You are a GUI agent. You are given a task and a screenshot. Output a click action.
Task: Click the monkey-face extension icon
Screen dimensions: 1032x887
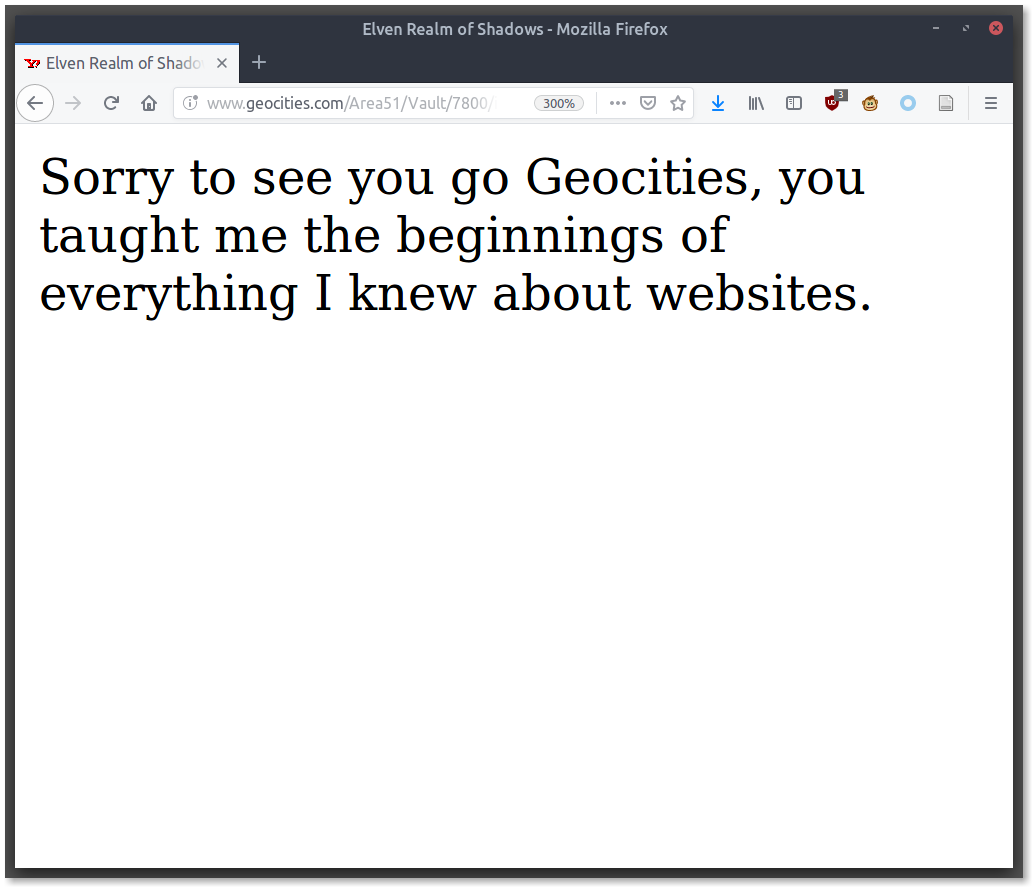coord(870,103)
